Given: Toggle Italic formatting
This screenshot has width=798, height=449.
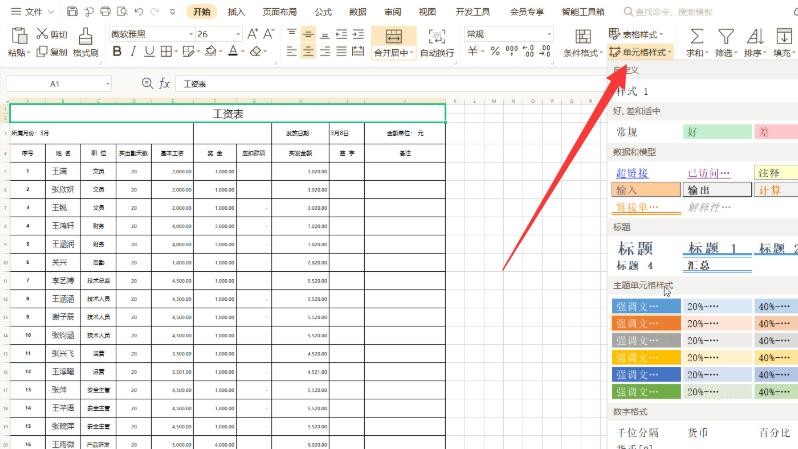Looking at the screenshot, I should coord(134,52).
